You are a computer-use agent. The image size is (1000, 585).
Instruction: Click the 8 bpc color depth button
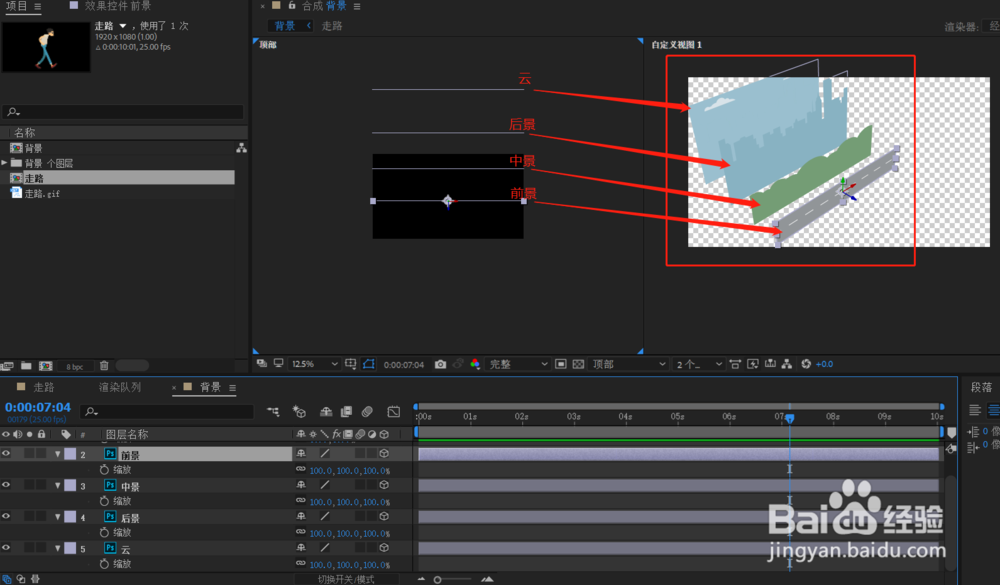coord(75,366)
